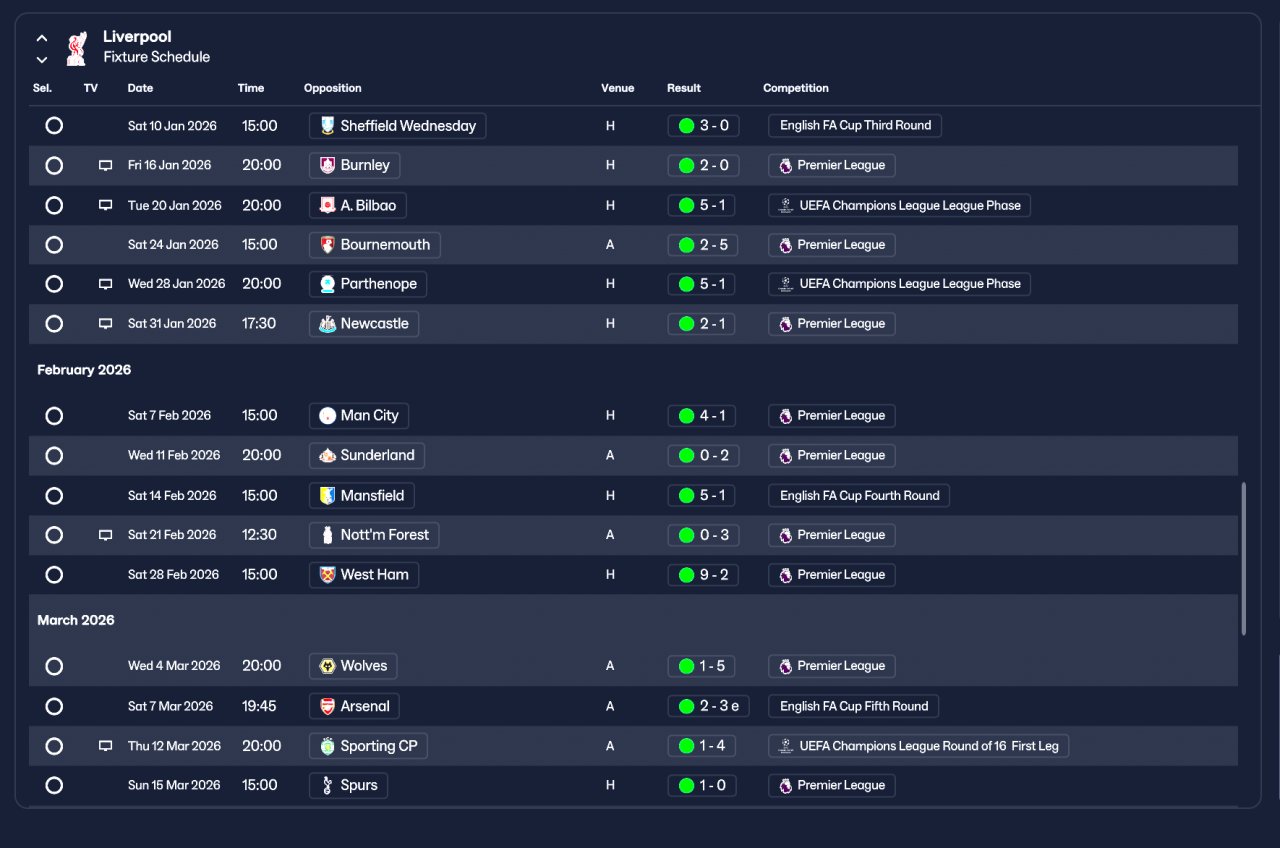Click the Fixture Schedule subtitle
This screenshot has height=848, width=1280.
(x=157, y=57)
